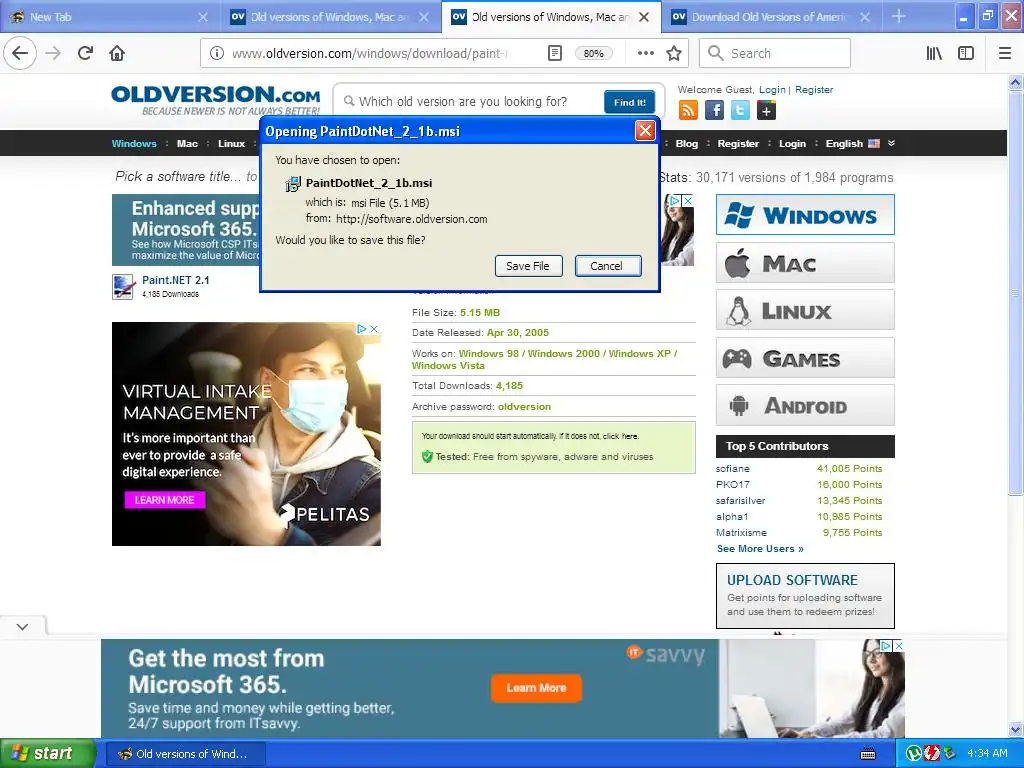Click the 80% zoom level indicator
The image size is (1024, 768).
(594, 54)
